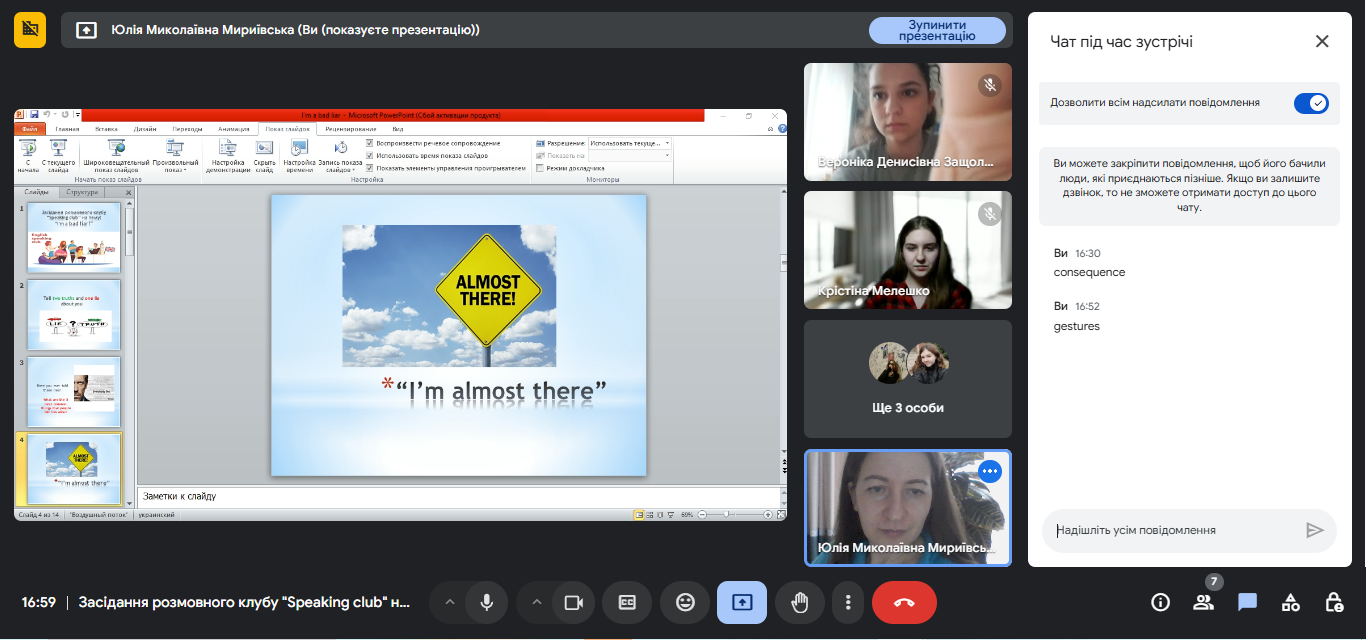This screenshot has width=1366, height=640.
Task: Expand the microphone audio settings arrow
Action: coord(450,602)
